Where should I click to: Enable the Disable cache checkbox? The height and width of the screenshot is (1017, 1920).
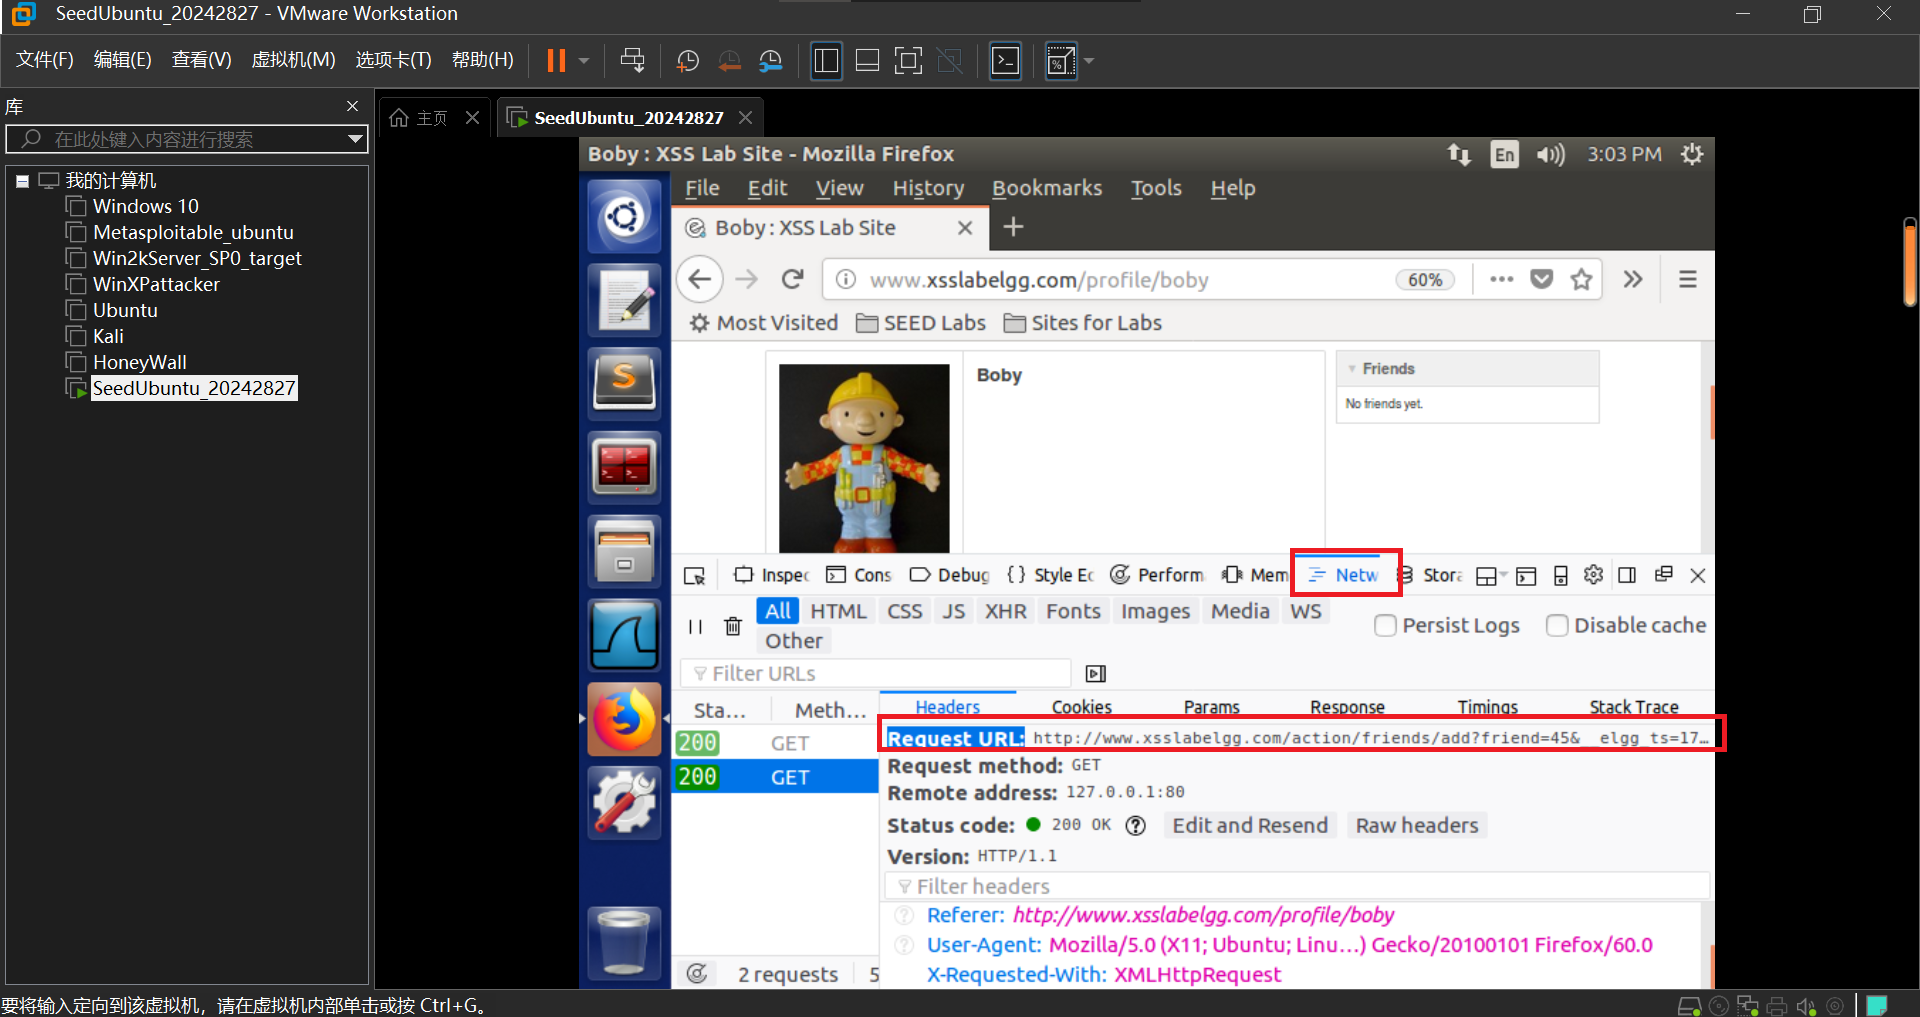click(1557, 625)
